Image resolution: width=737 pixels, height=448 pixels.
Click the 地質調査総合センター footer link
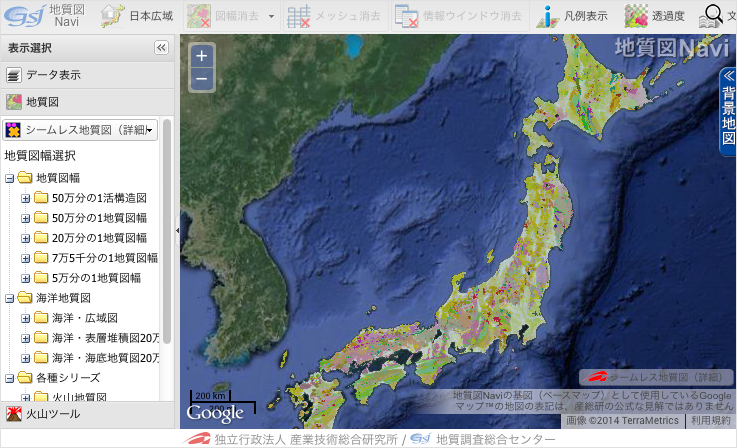pyautogui.click(x=495, y=440)
